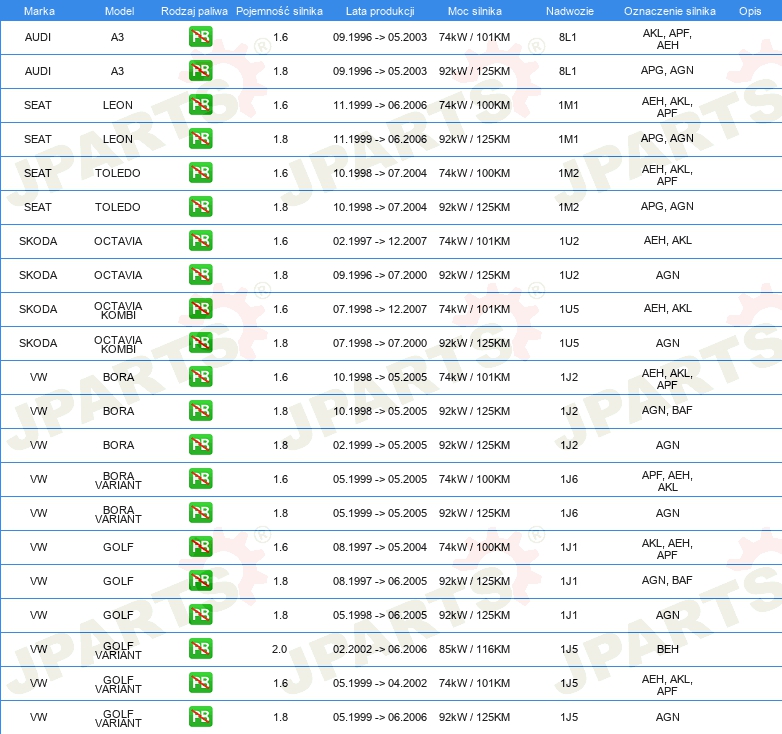Click the GOLF VARIANT model cell in the 2.0 row

click(x=118, y=650)
